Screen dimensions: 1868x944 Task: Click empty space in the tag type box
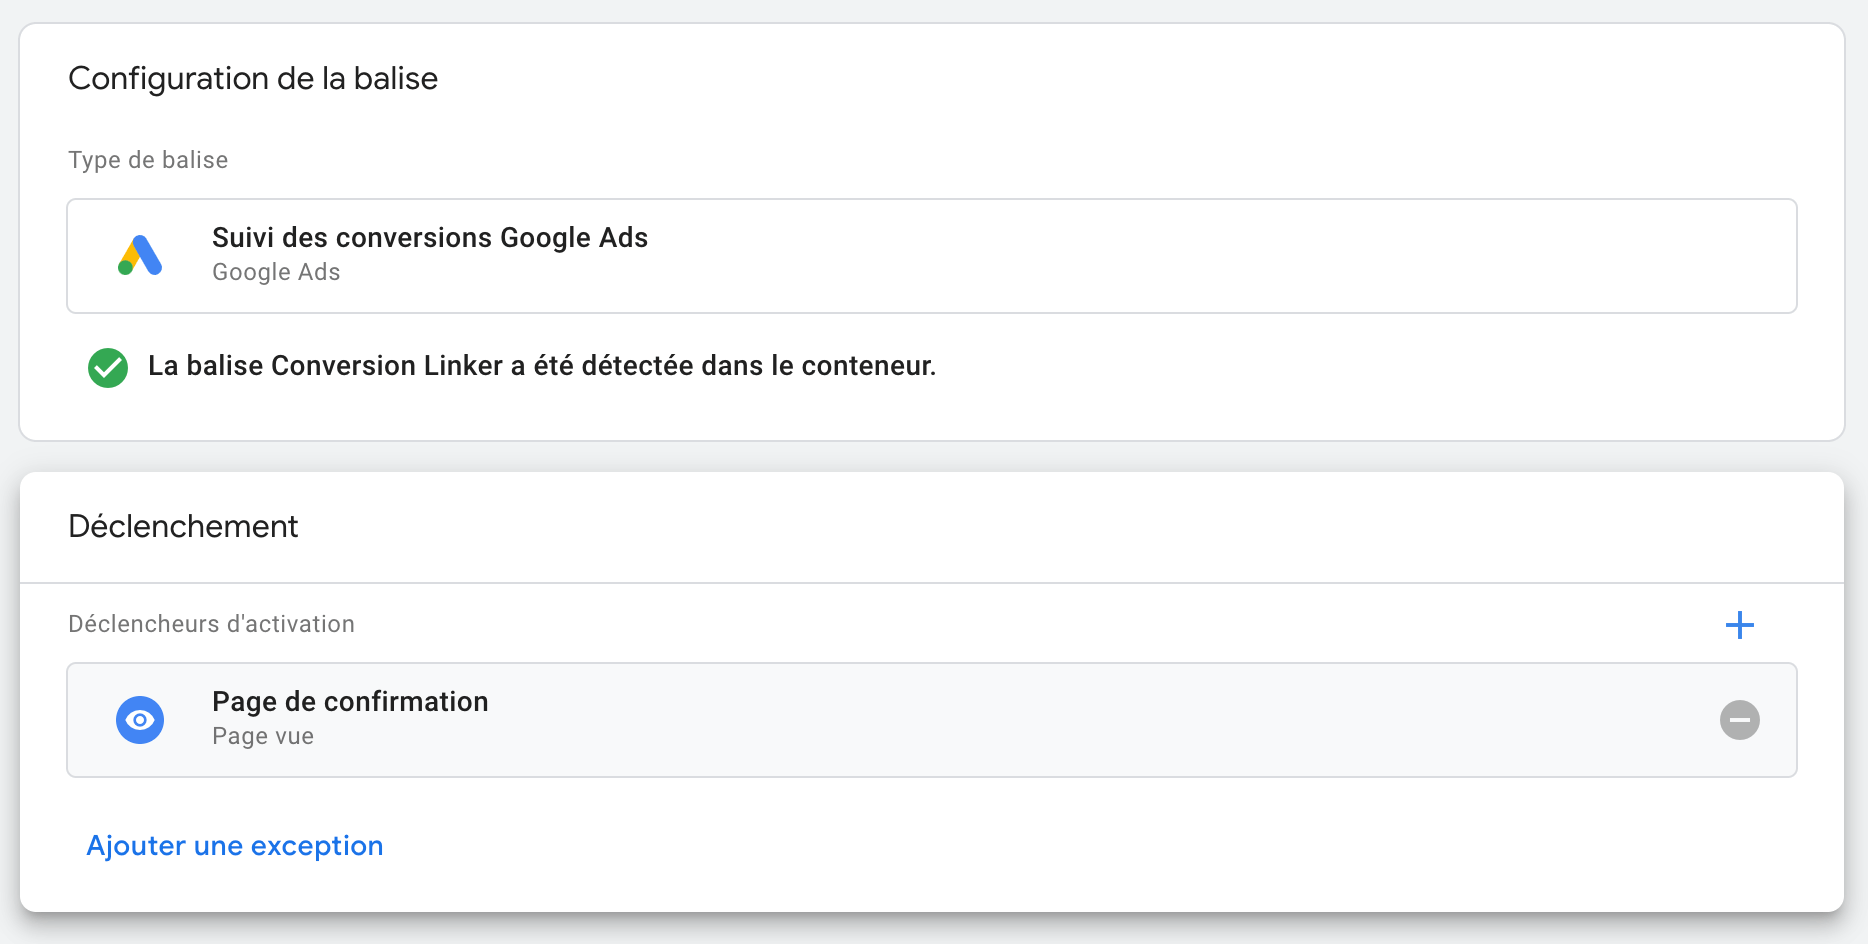click(x=1200, y=256)
